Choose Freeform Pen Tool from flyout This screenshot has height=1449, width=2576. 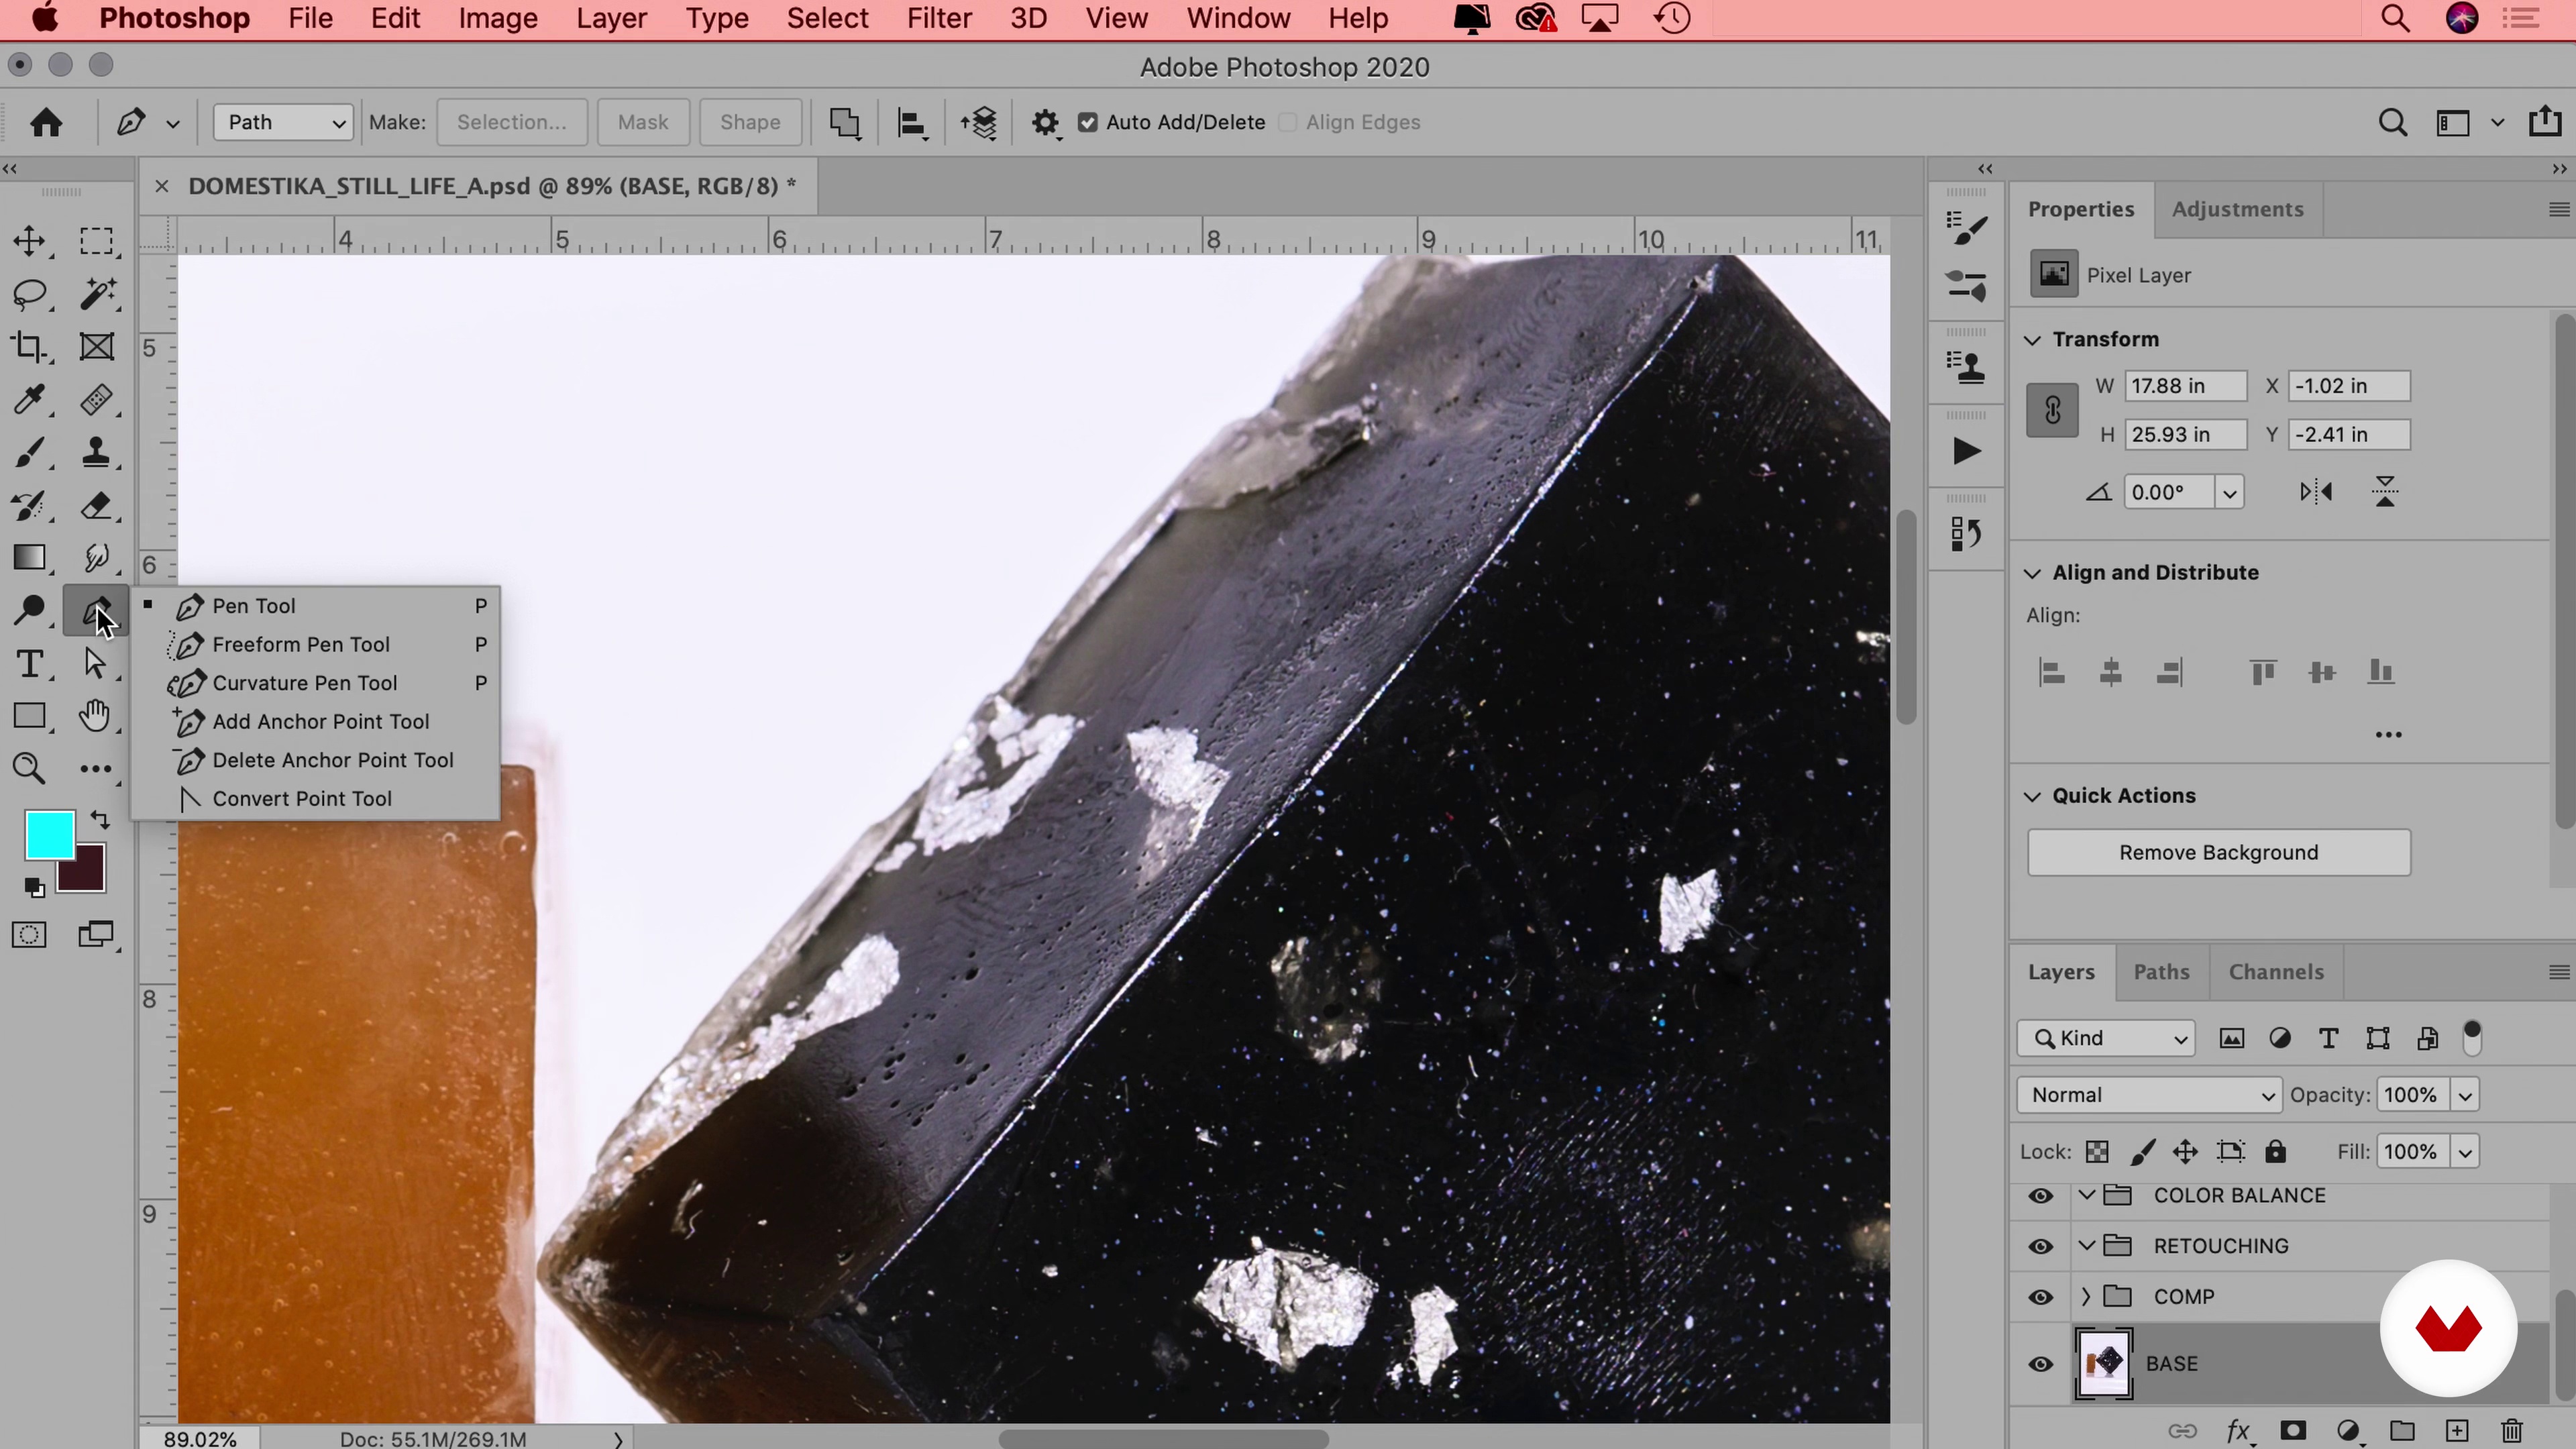pos(315,645)
